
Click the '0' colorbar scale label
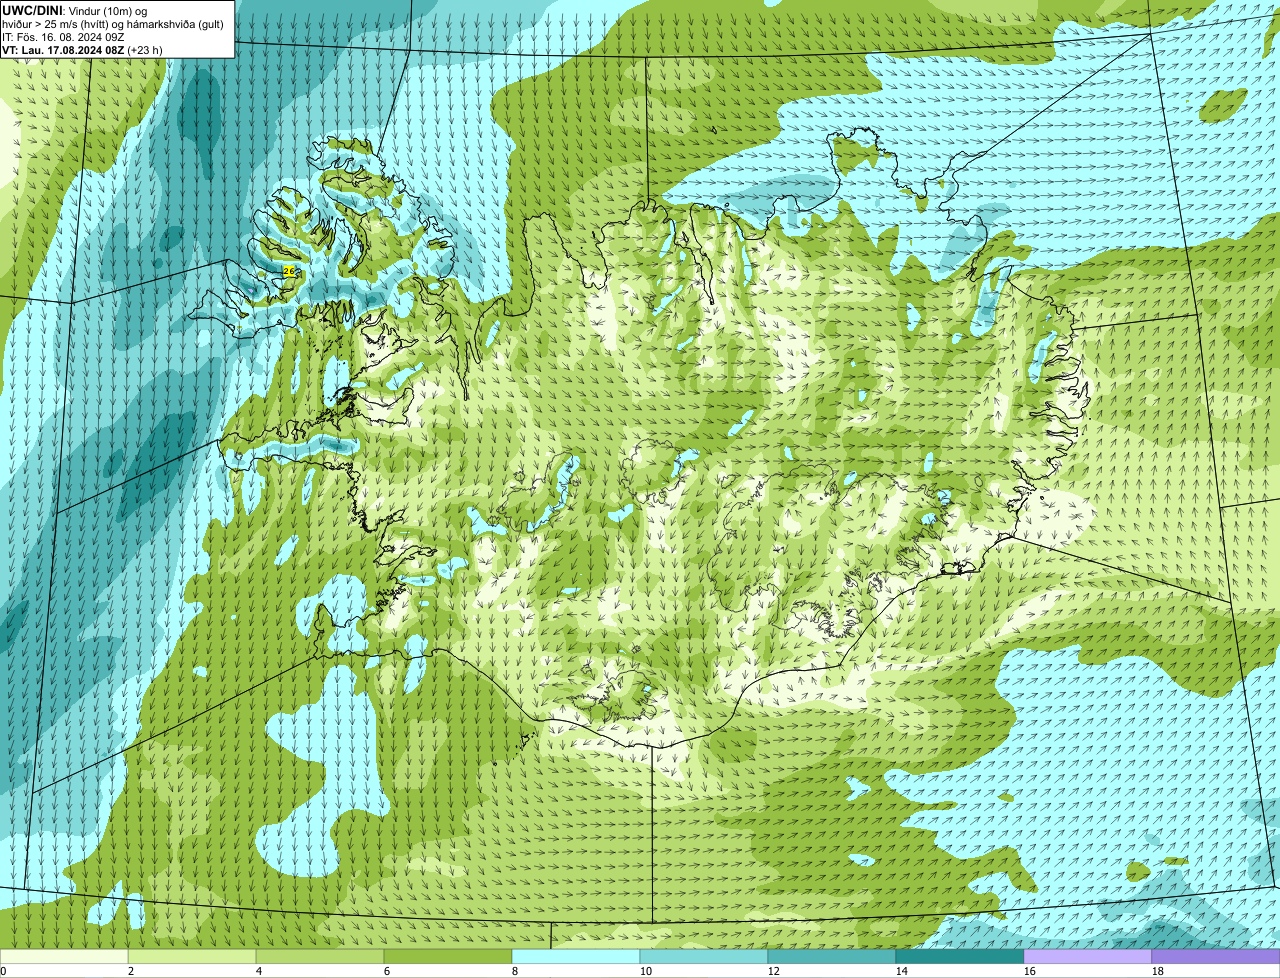pos(3,971)
